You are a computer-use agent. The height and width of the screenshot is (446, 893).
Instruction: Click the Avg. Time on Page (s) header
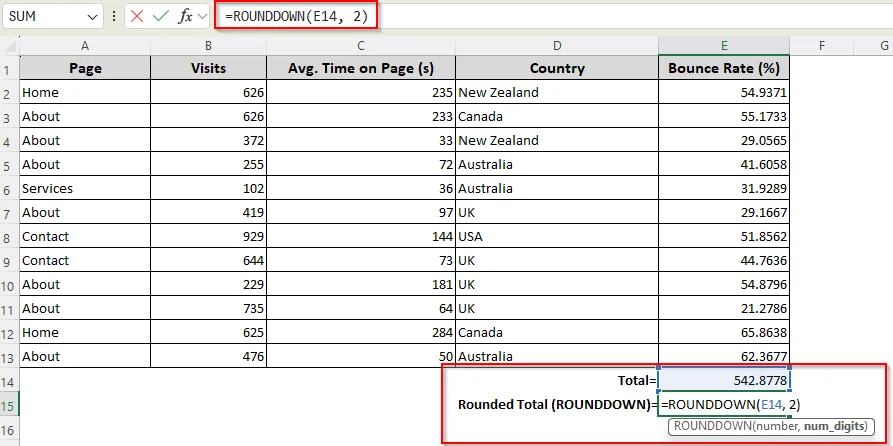point(361,68)
